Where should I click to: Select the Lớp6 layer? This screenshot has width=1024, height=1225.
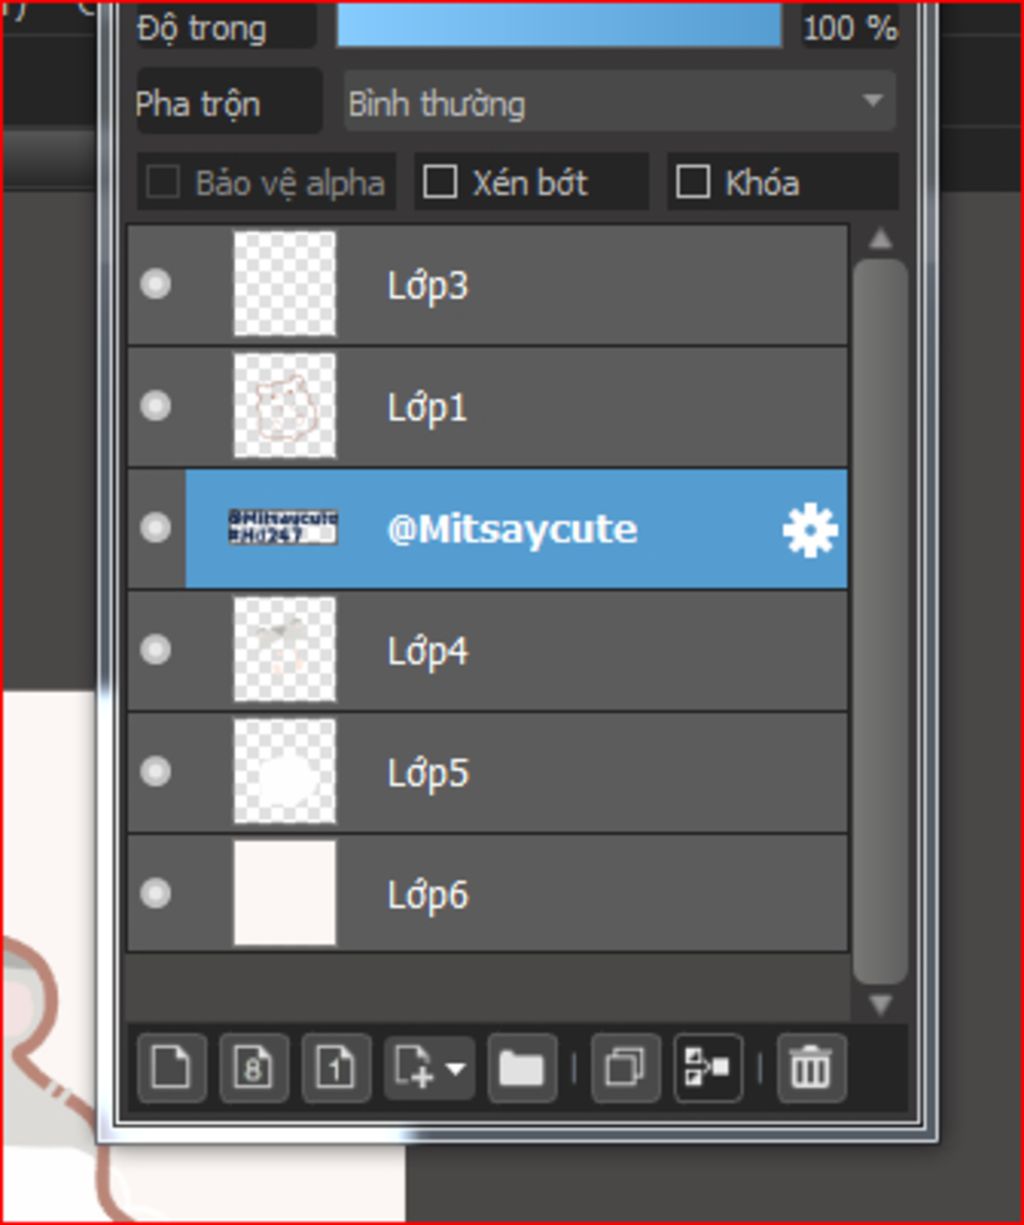488,893
